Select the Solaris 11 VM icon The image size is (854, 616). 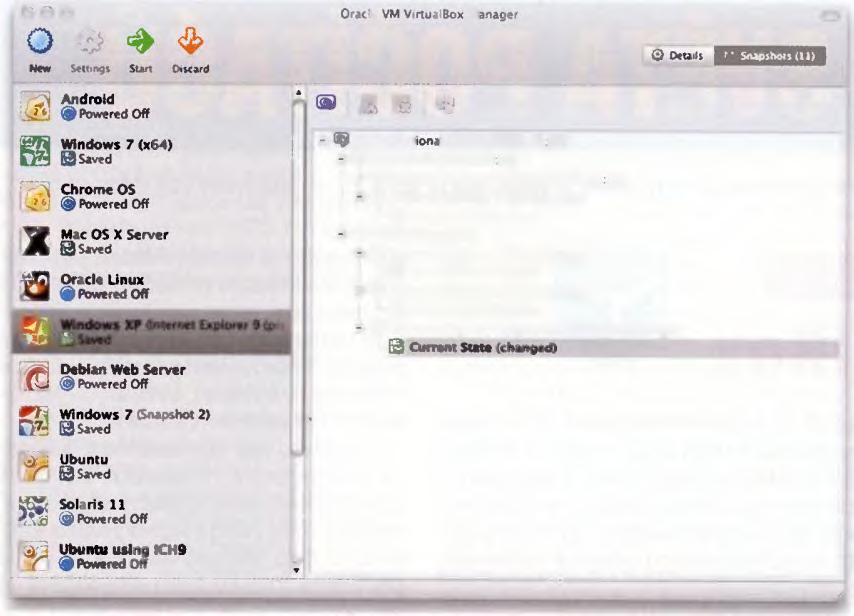(x=34, y=511)
